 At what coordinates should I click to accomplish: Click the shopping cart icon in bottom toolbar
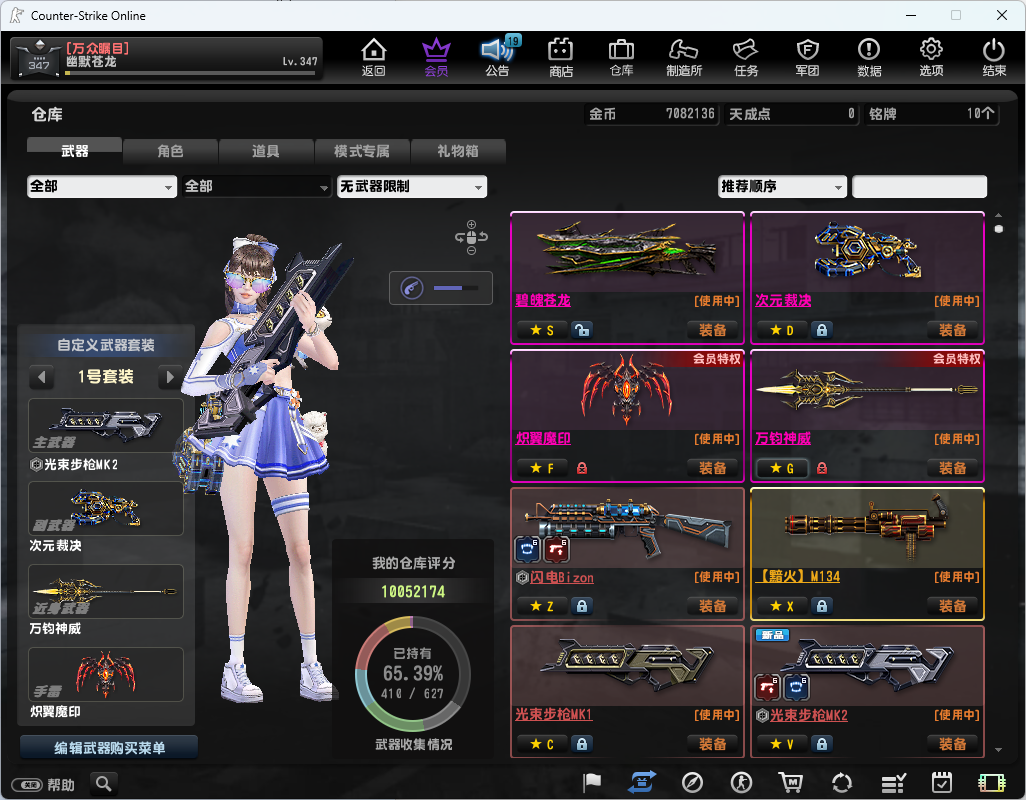click(791, 782)
